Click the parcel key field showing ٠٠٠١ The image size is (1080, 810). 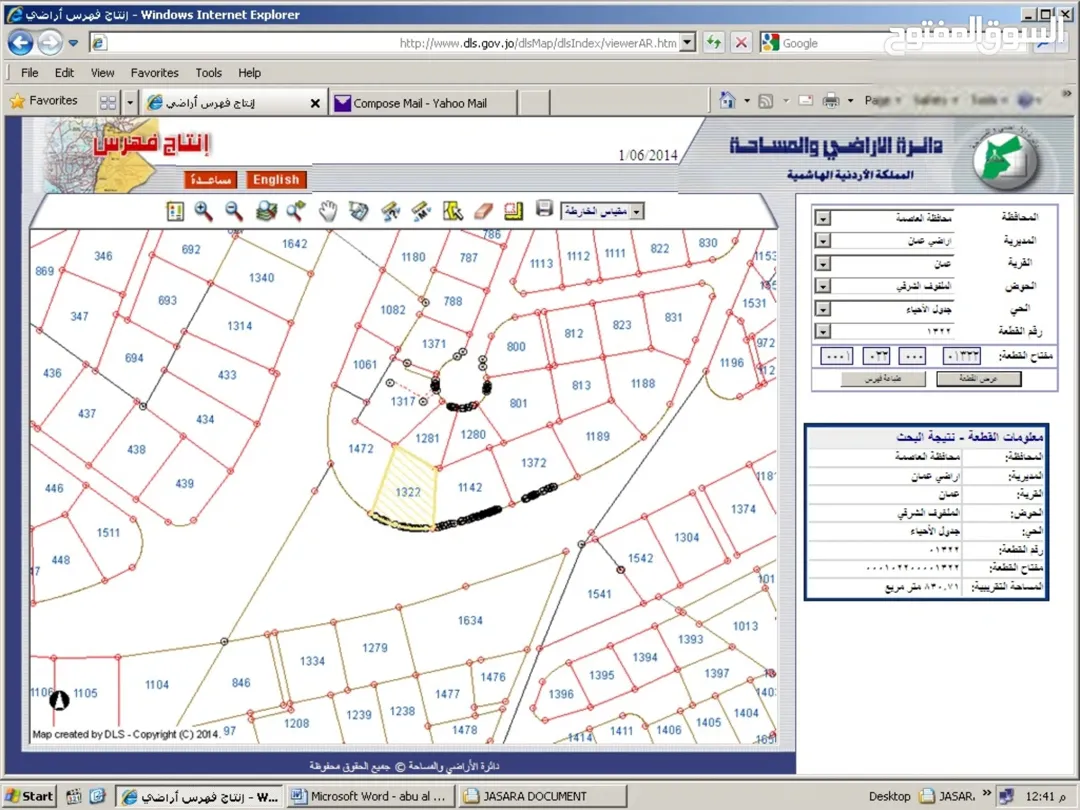tap(836, 356)
